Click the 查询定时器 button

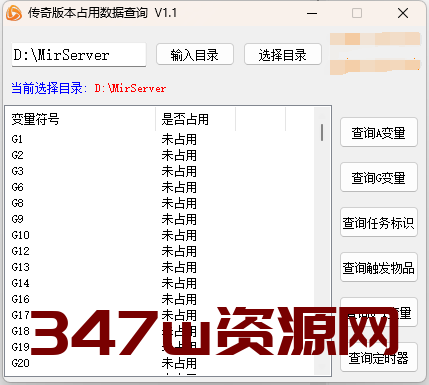(379, 357)
